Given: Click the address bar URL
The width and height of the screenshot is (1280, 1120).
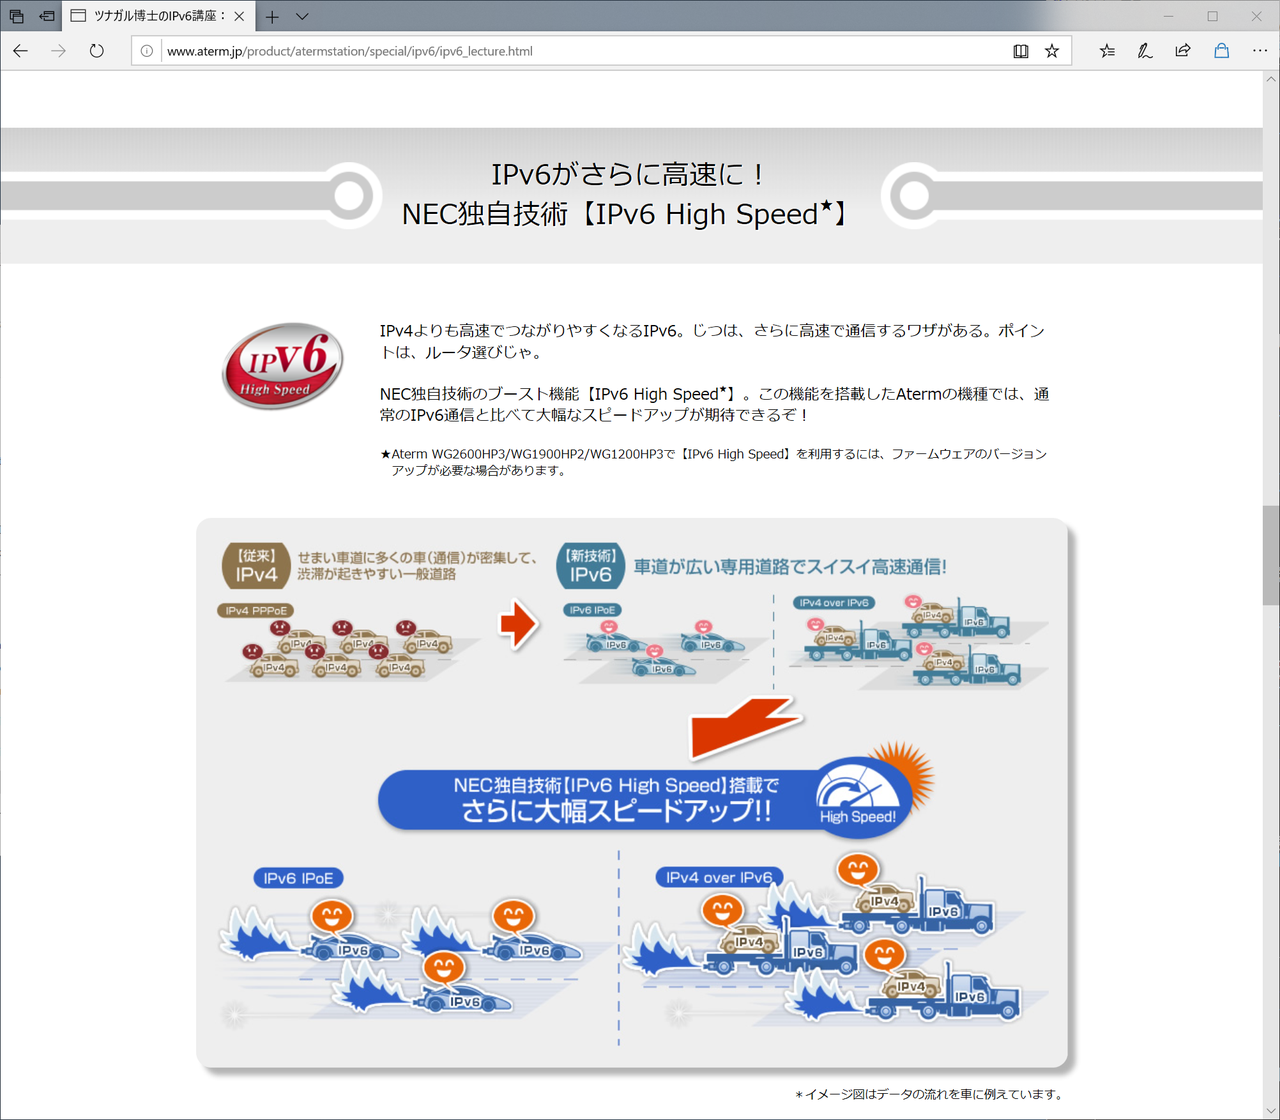Looking at the screenshot, I should tap(350, 51).
